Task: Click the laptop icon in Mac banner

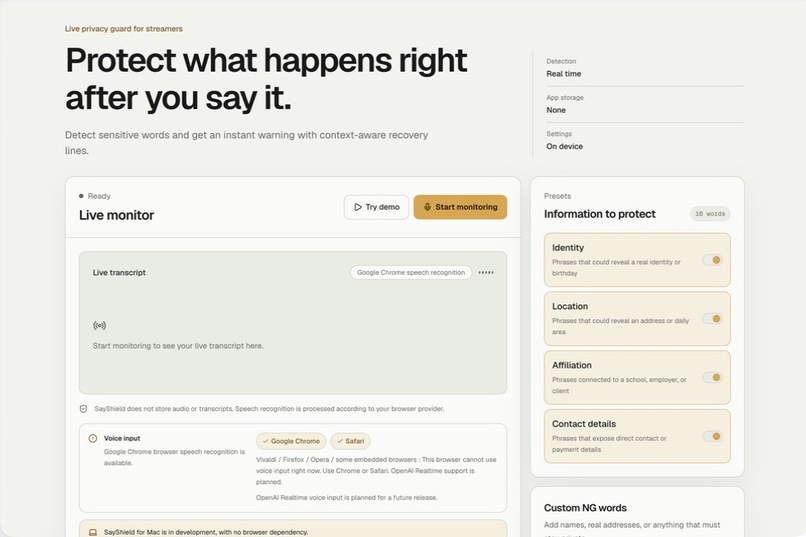Action: click(93, 532)
